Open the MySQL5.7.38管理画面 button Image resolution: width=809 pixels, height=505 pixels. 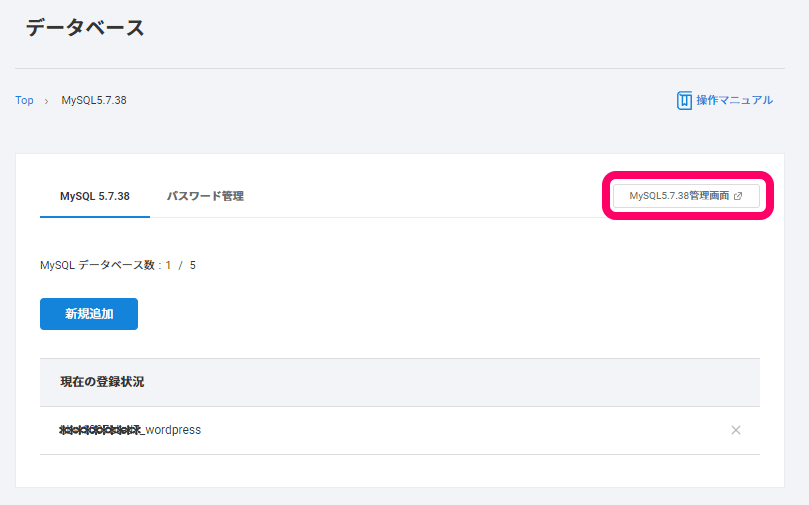point(679,196)
